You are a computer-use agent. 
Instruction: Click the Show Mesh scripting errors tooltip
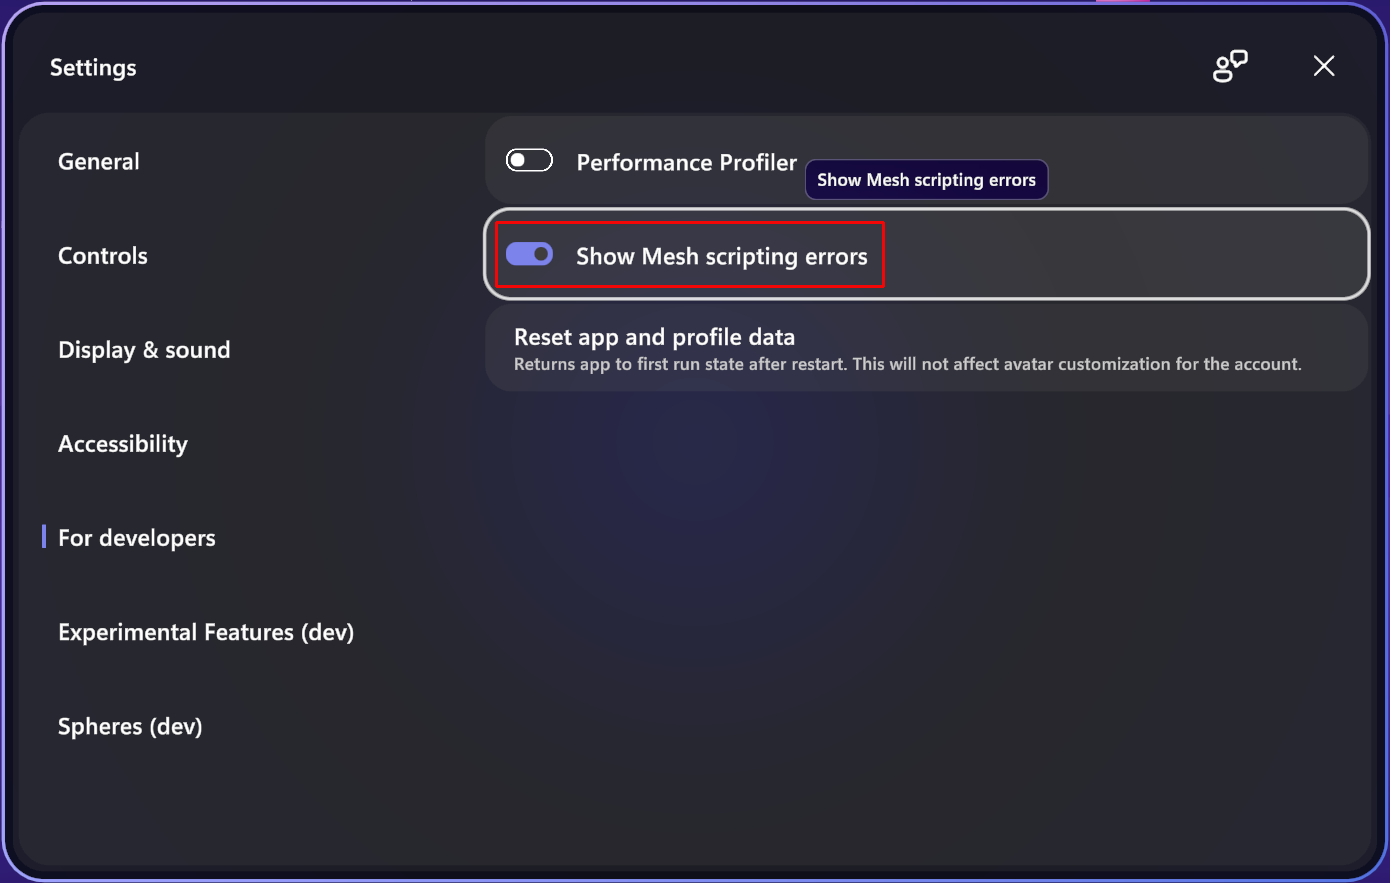pos(925,179)
